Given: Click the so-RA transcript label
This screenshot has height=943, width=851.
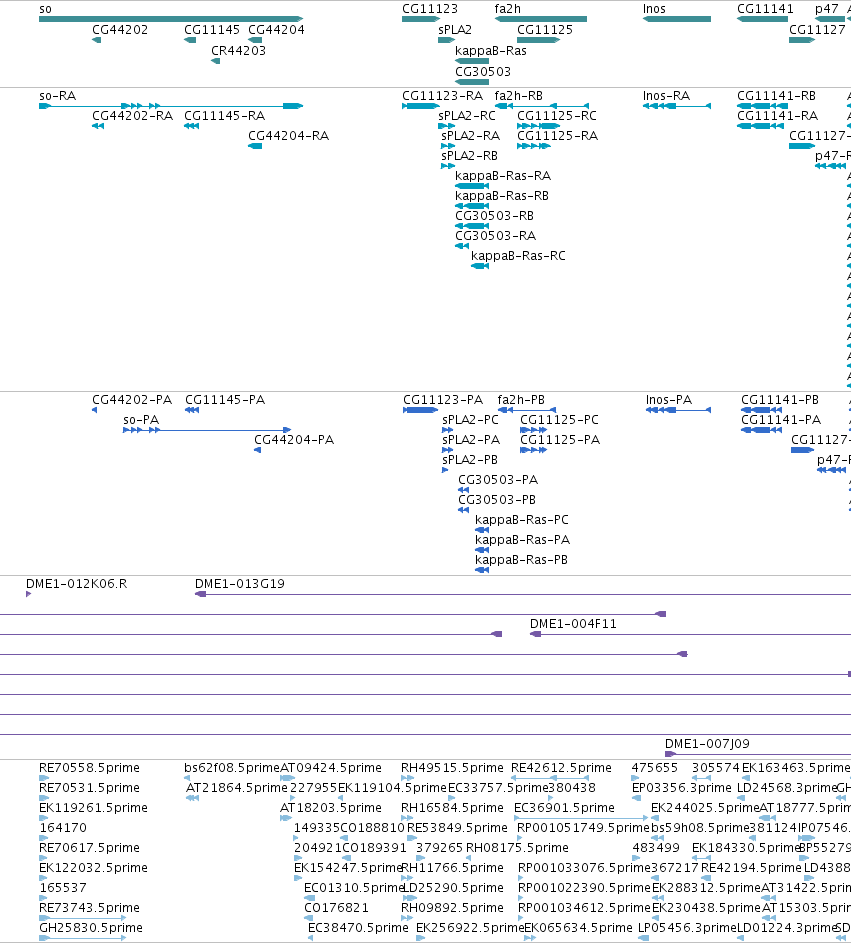Looking at the screenshot, I should [58, 96].
